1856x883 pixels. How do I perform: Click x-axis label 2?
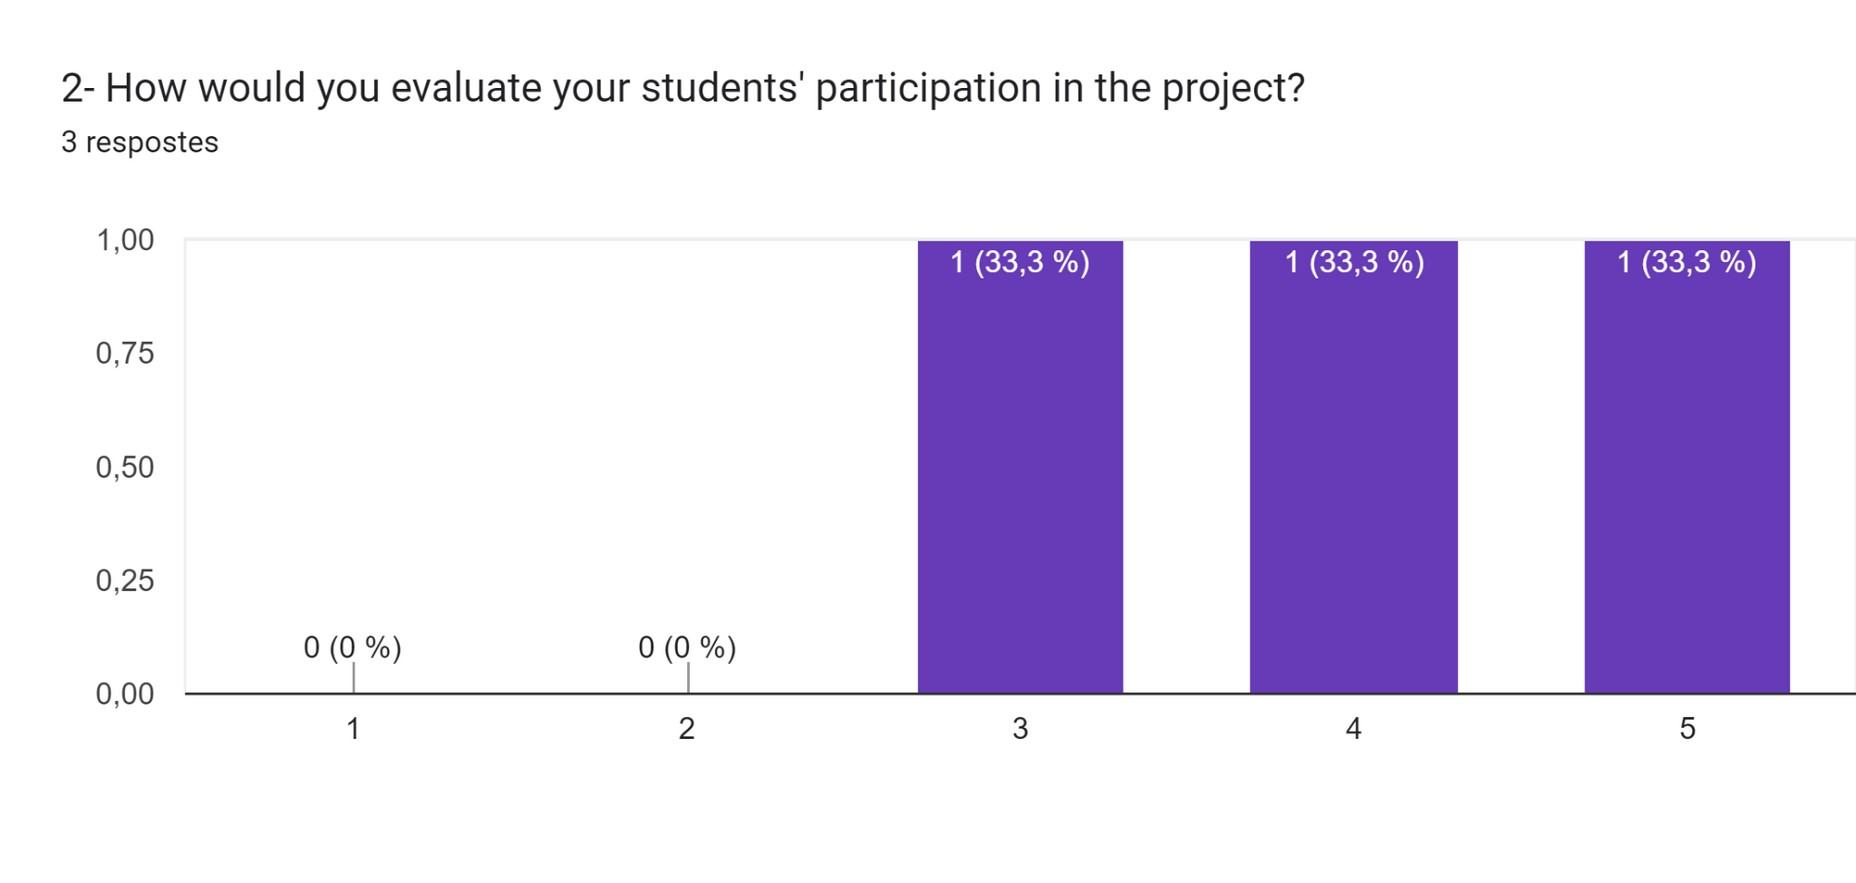click(687, 728)
